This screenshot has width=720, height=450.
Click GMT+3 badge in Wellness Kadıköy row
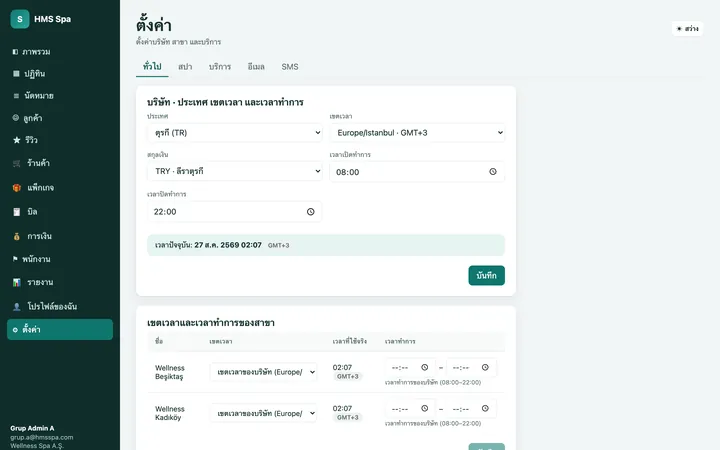(348, 417)
